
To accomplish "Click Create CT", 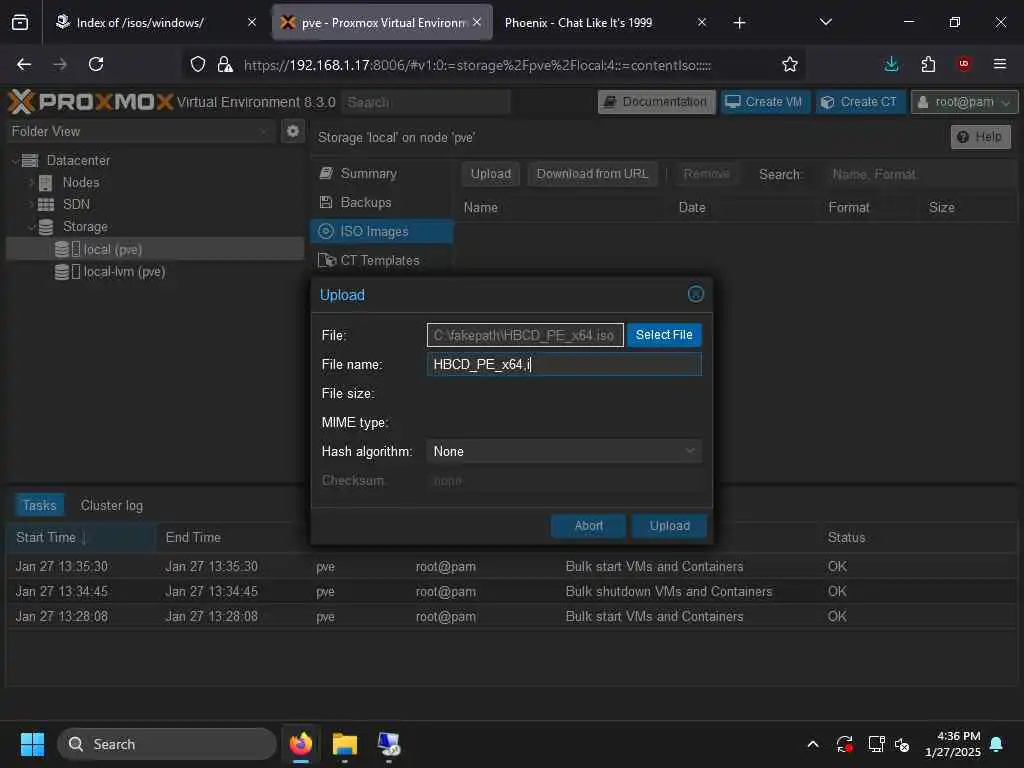I will pyautogui.click(x=859, y=102).
